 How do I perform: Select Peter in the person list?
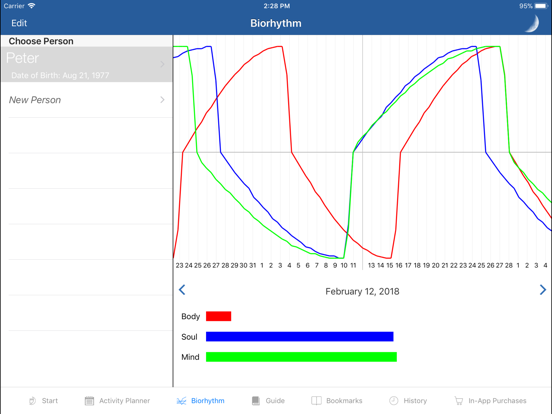(x=87, y=64)
